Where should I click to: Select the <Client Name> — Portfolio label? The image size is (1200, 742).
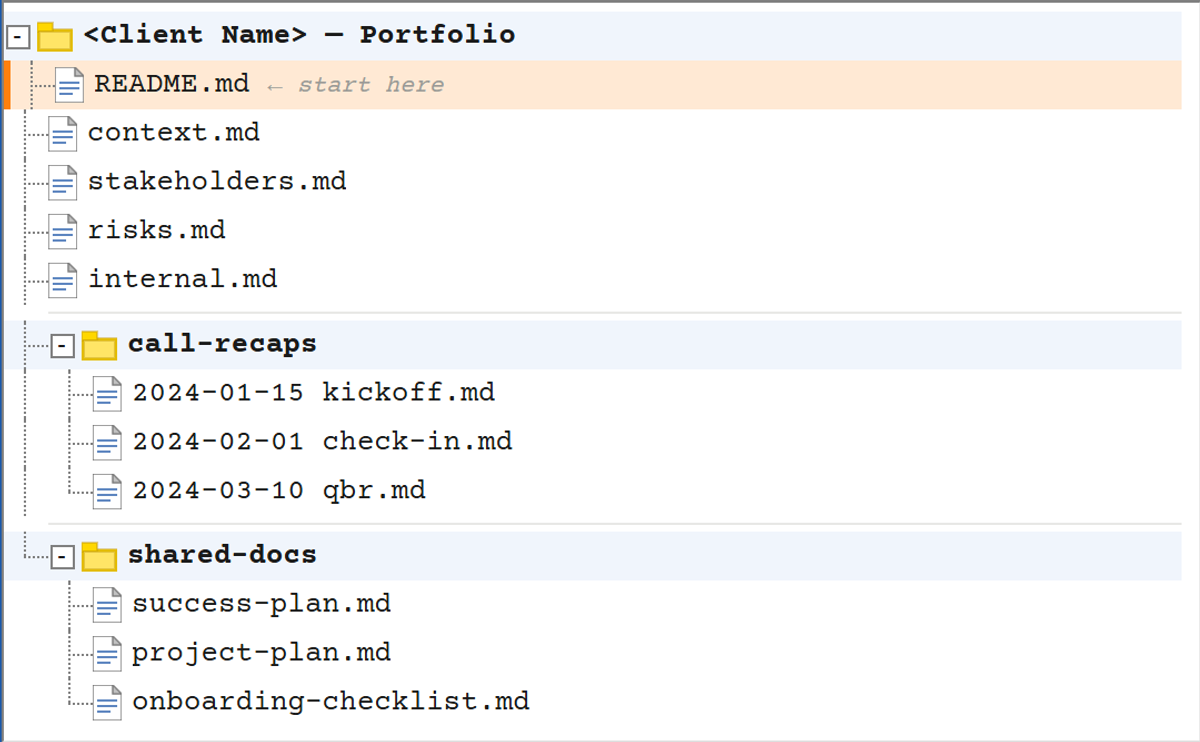click(x=299, y=35)
